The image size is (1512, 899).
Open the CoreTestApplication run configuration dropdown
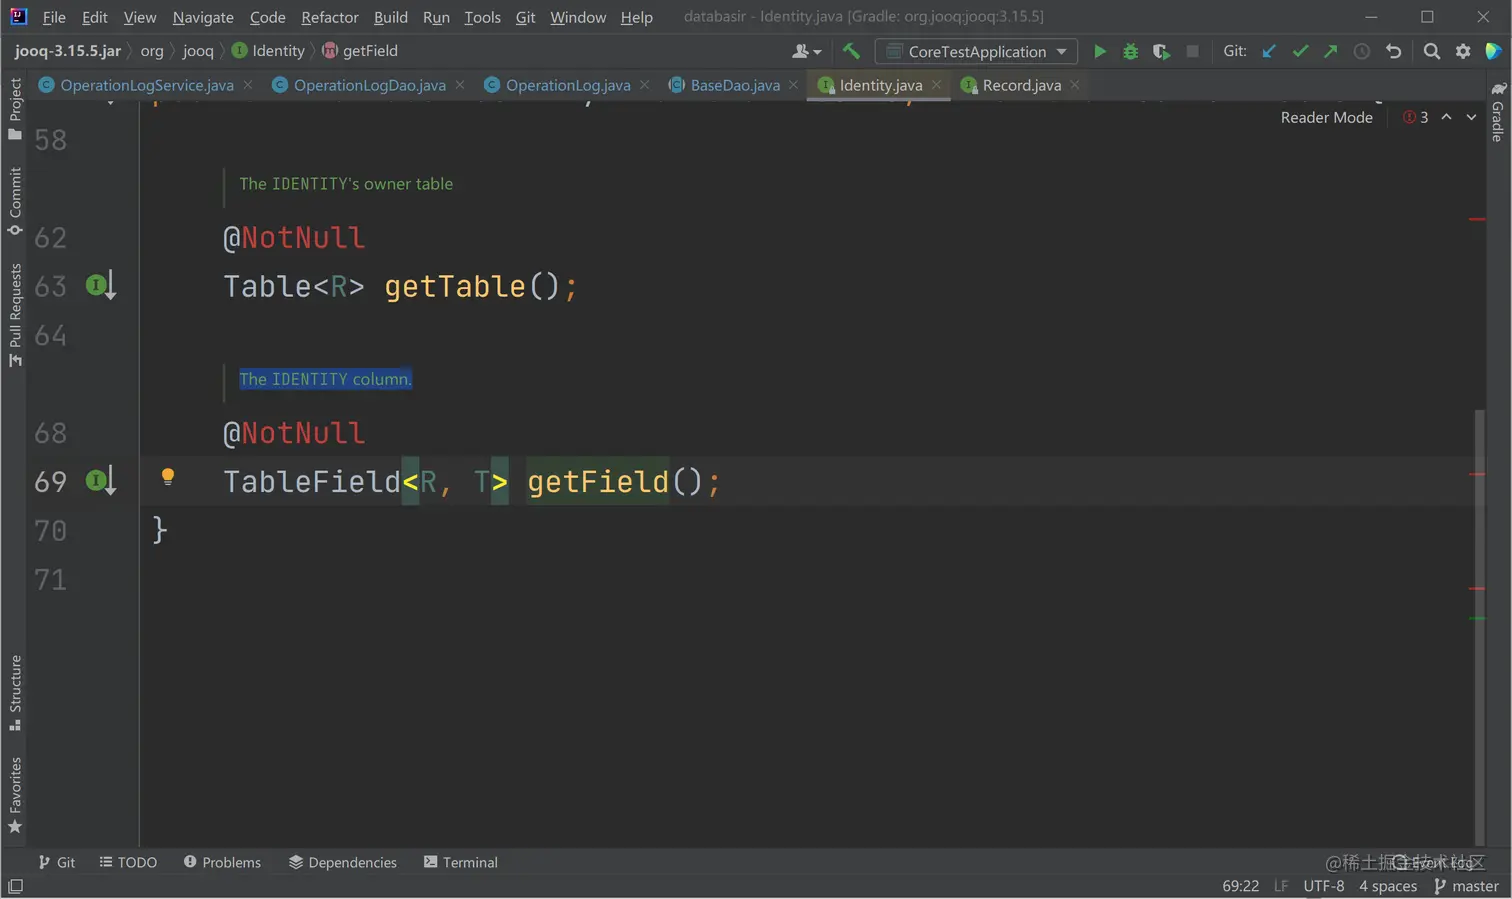(x=976, y=51)
